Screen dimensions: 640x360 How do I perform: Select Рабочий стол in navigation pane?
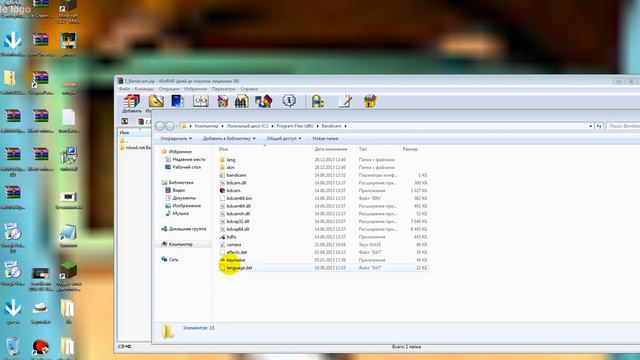pyautogui.click(x=186, y=167)
